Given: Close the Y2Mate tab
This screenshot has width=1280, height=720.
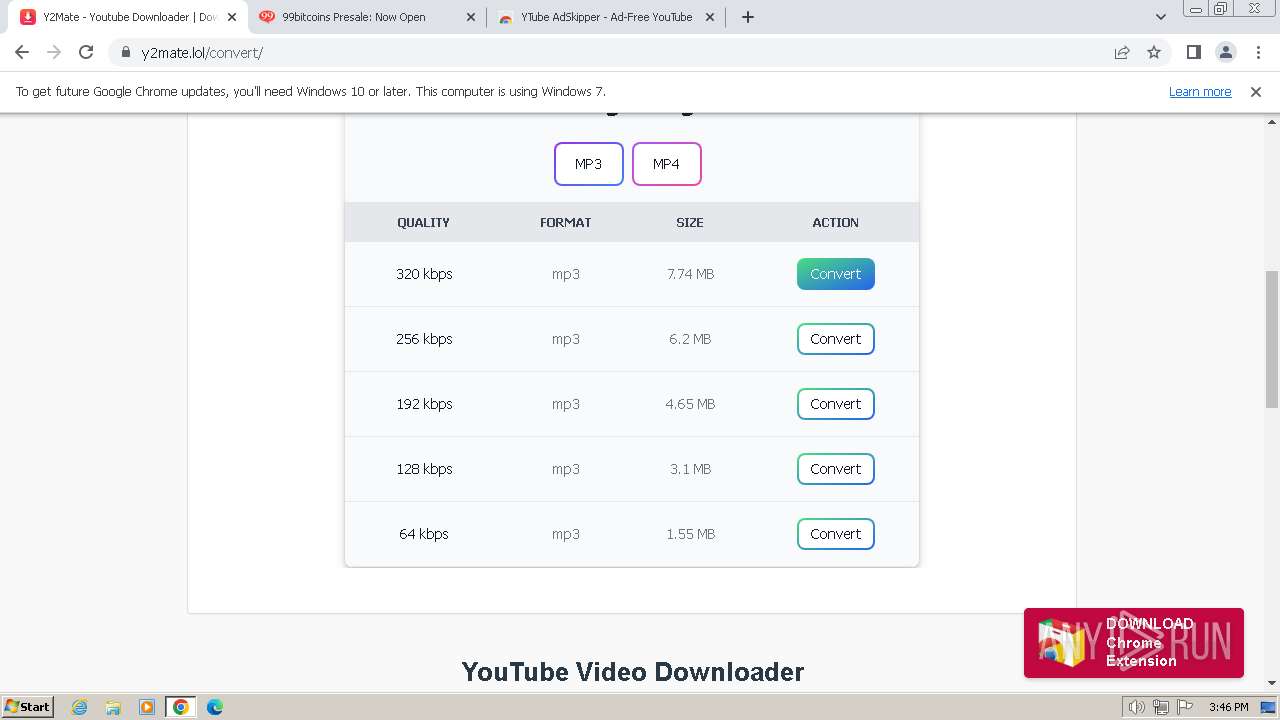Looking at the screenshot, I should 232,17.
